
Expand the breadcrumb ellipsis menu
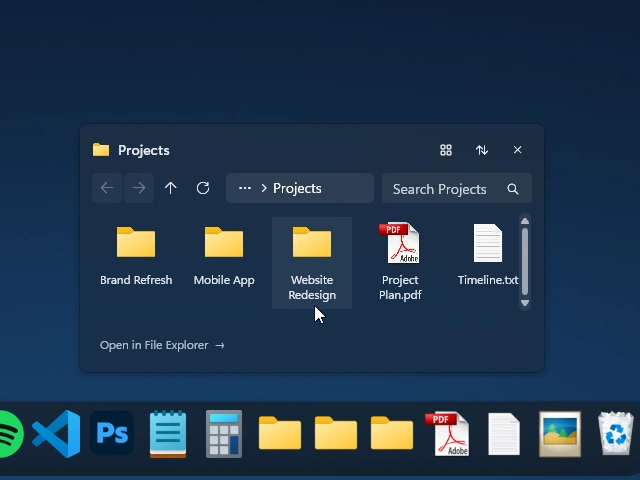pyautogui.click(x=244, y=188)
